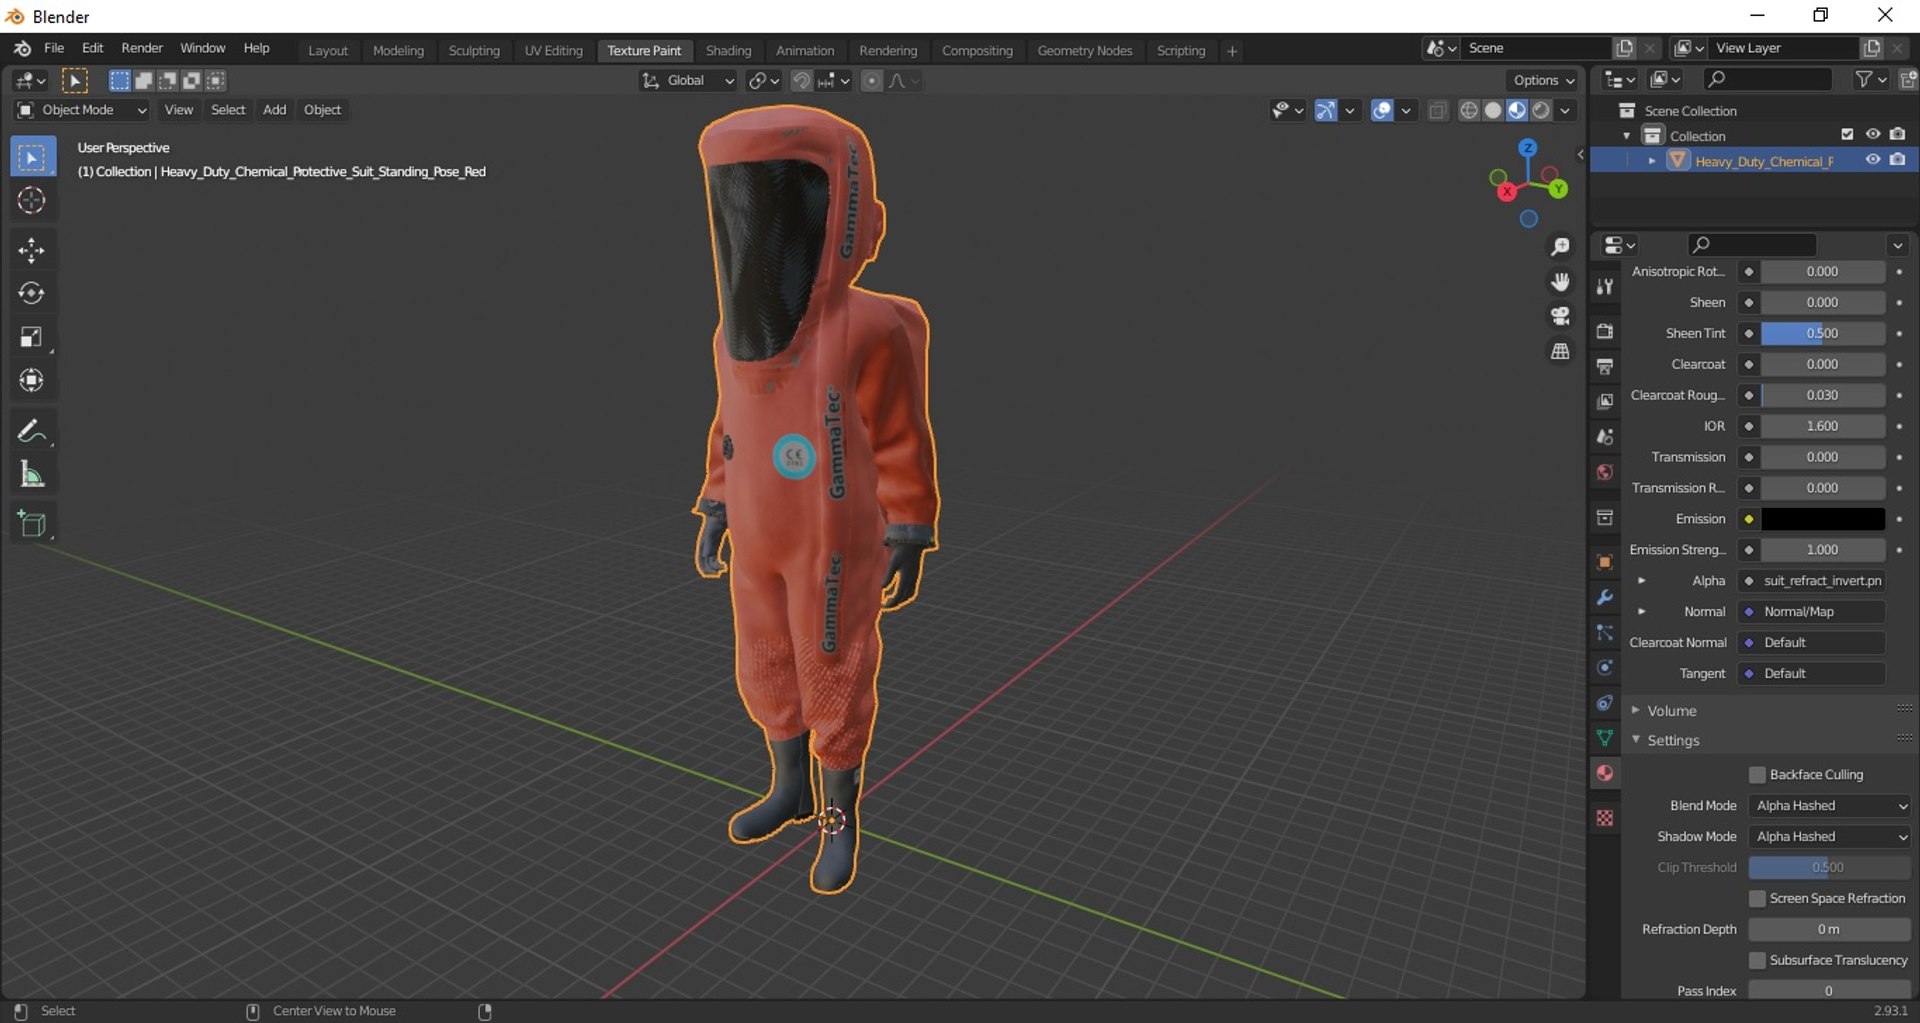This screenshot has height=1023, width=1920.
Task: Expand the Alpha input socket
Action: pos(1641,581)
